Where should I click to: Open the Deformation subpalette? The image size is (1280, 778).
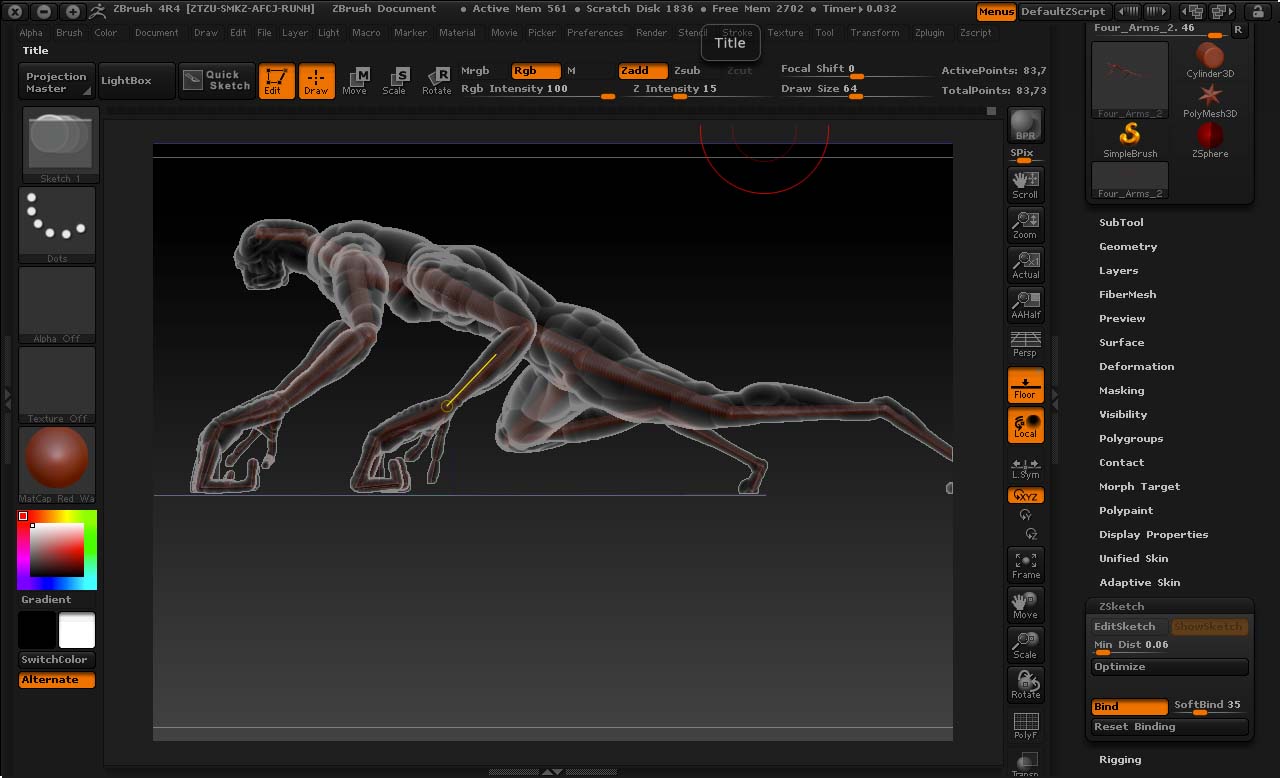click(1136, 366)
